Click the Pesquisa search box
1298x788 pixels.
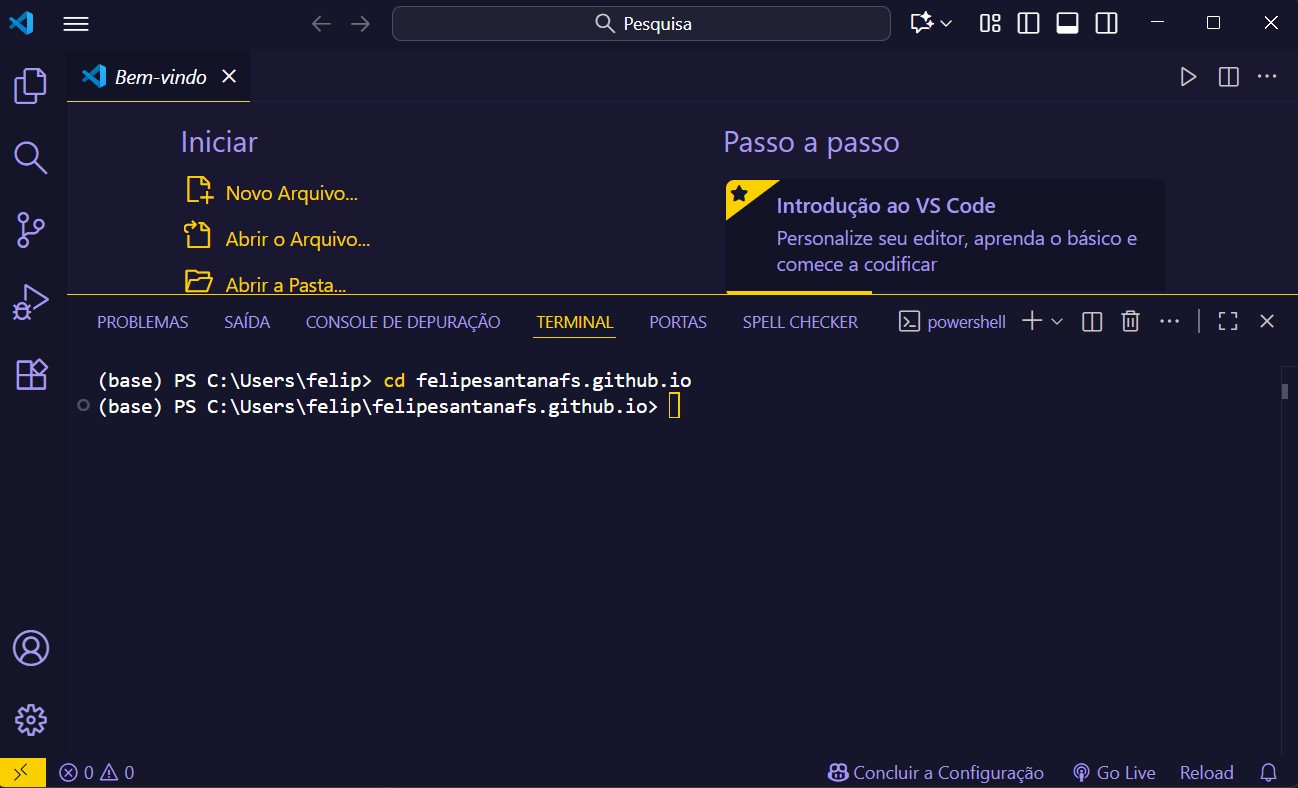(641, 23)
